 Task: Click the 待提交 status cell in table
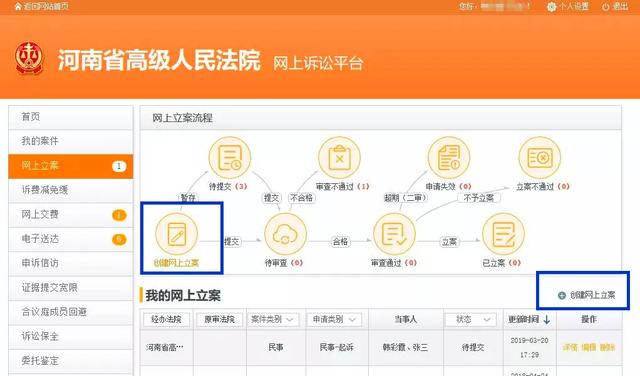pyautogui.click(x=473, y=347)
